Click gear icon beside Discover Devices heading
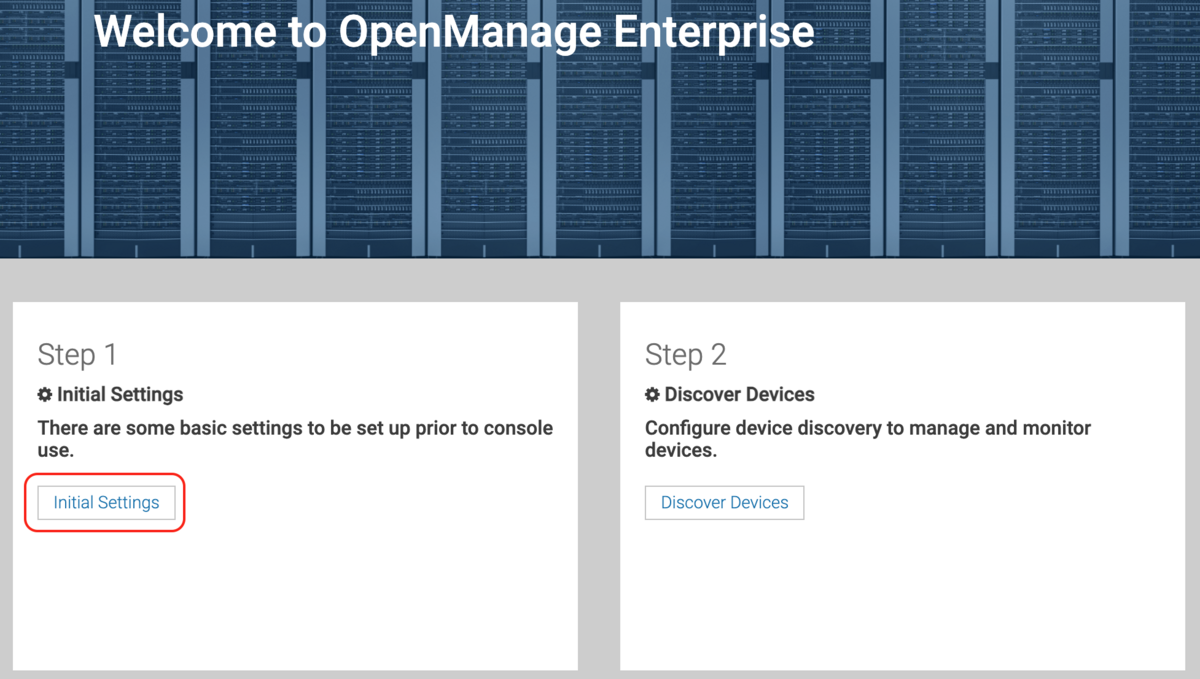This screenshot has width=1200, height=679. tap(652, 395)
